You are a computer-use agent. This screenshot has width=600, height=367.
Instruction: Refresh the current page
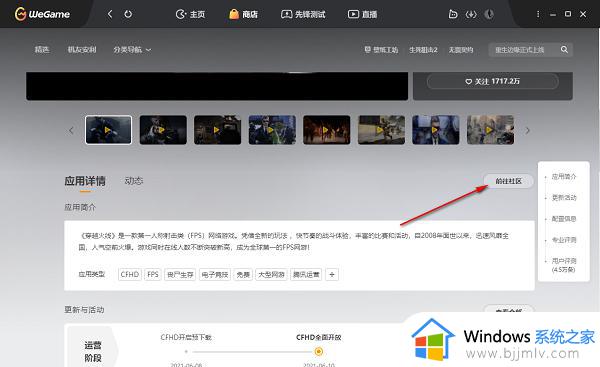point(128,14)
